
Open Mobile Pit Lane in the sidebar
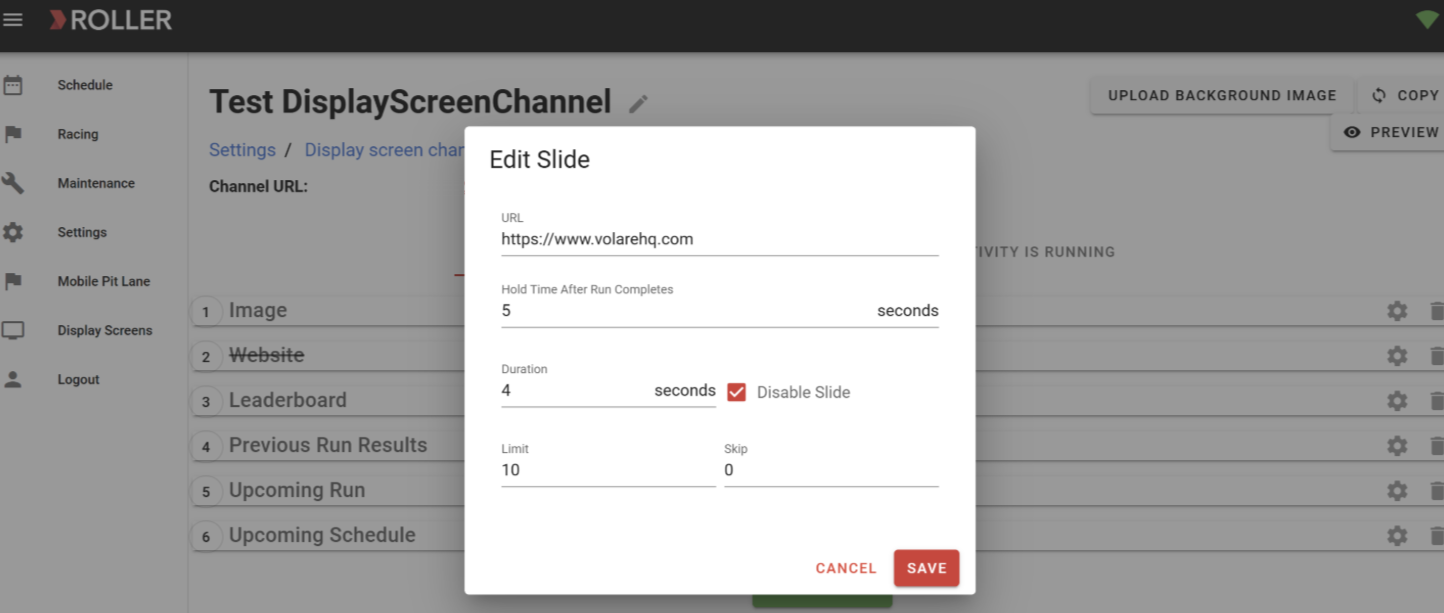[104, 281]
